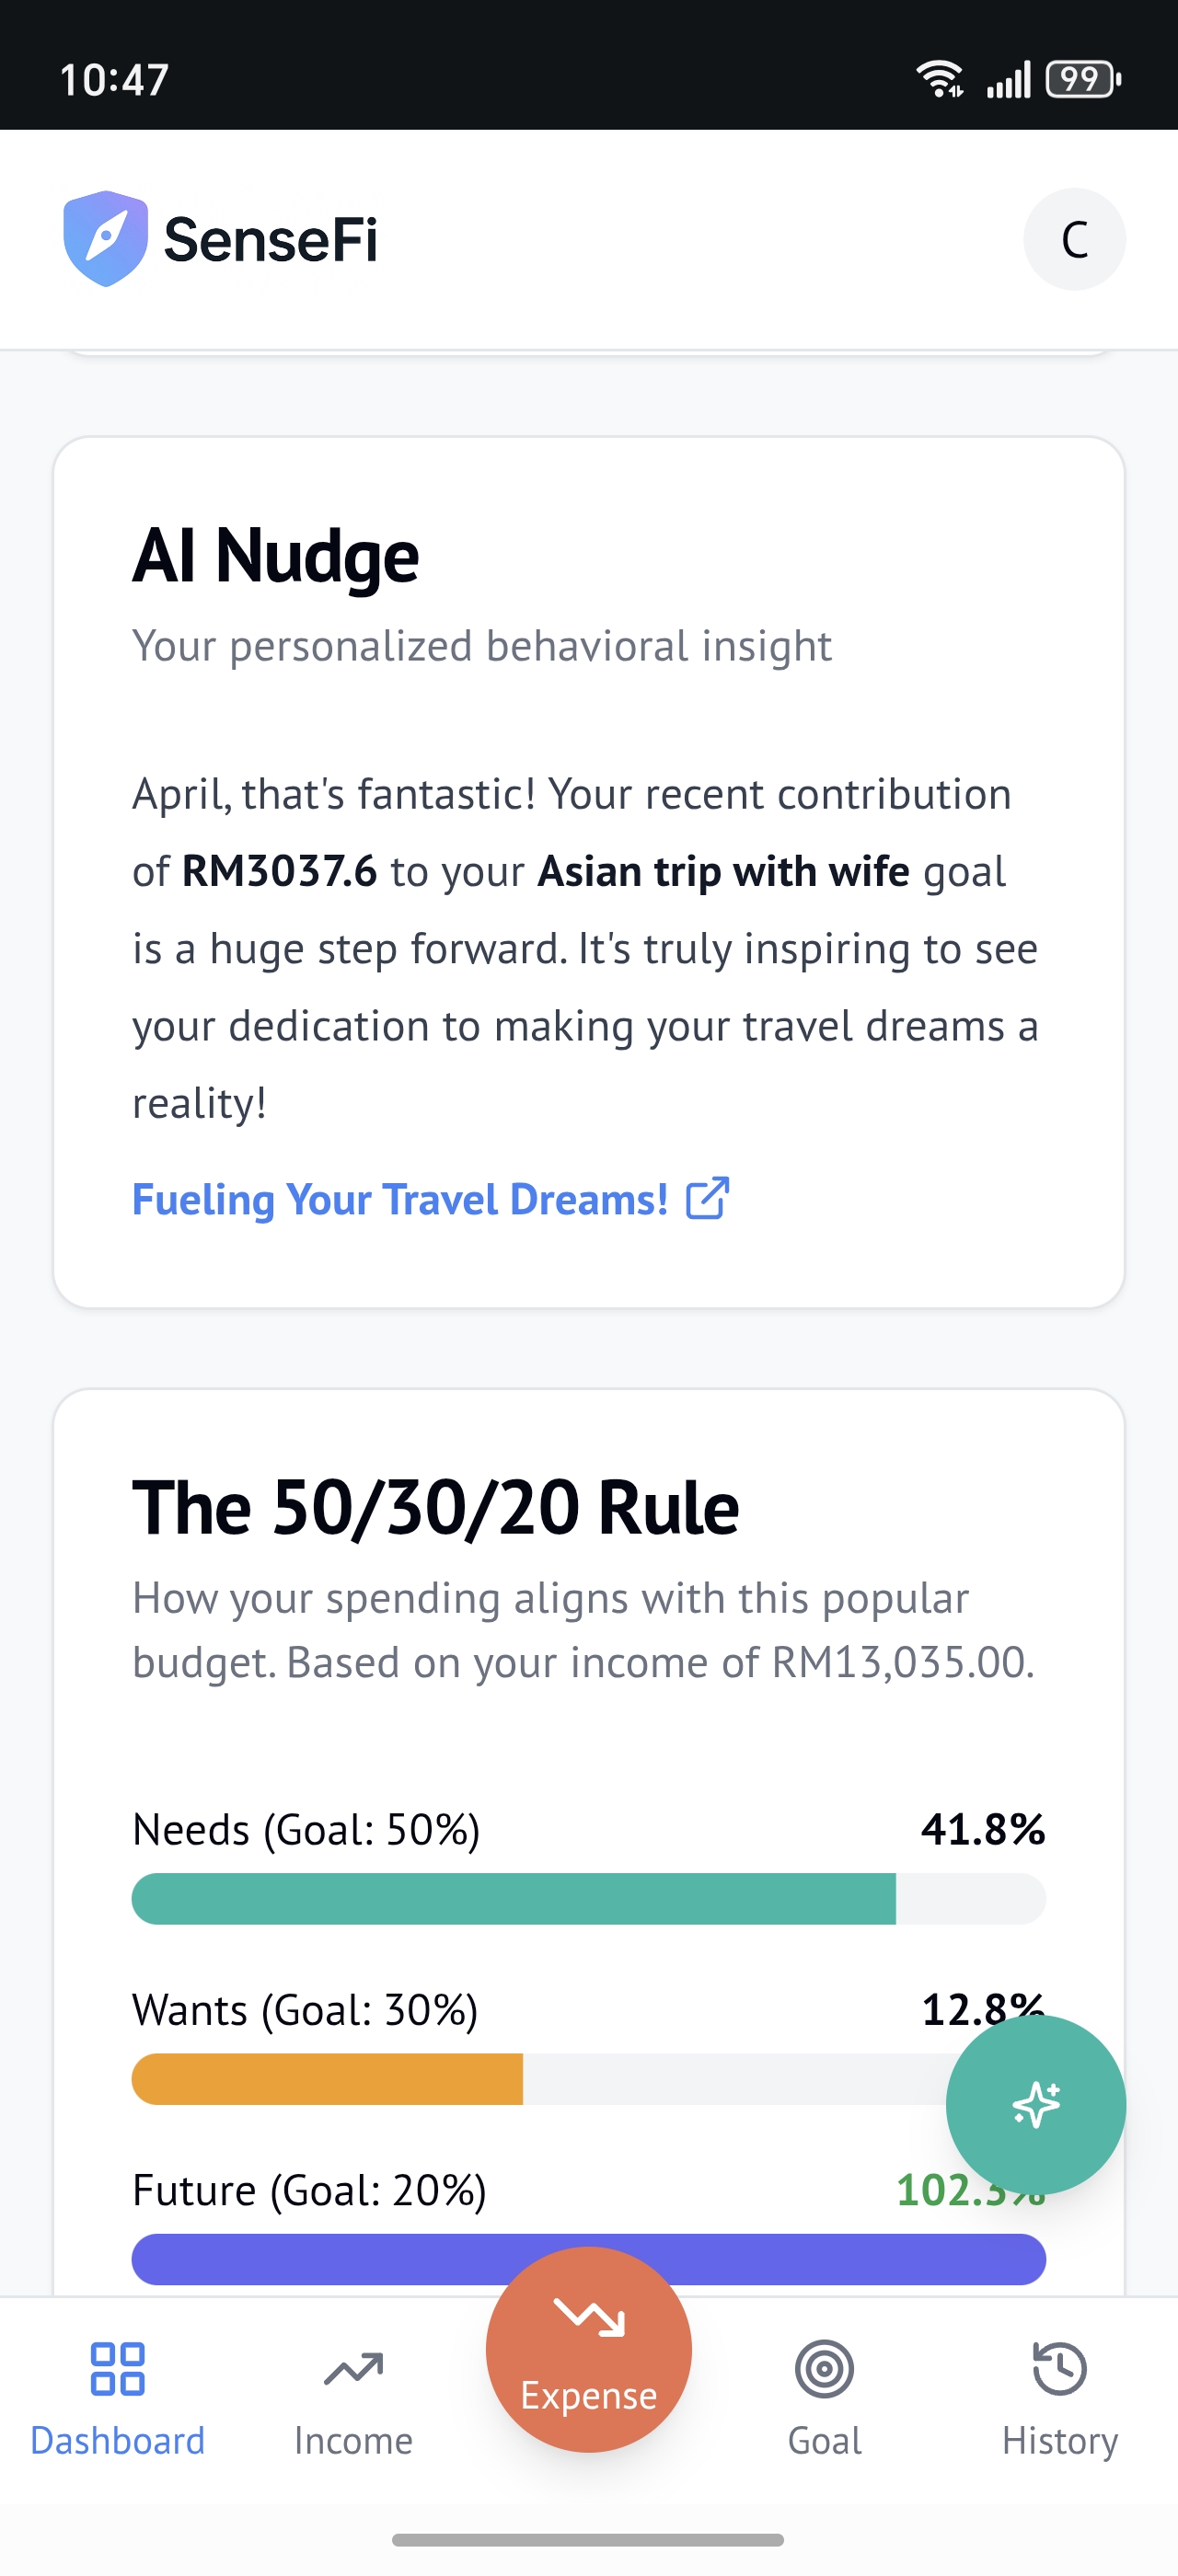Tap the Goal target icon

824,2369
